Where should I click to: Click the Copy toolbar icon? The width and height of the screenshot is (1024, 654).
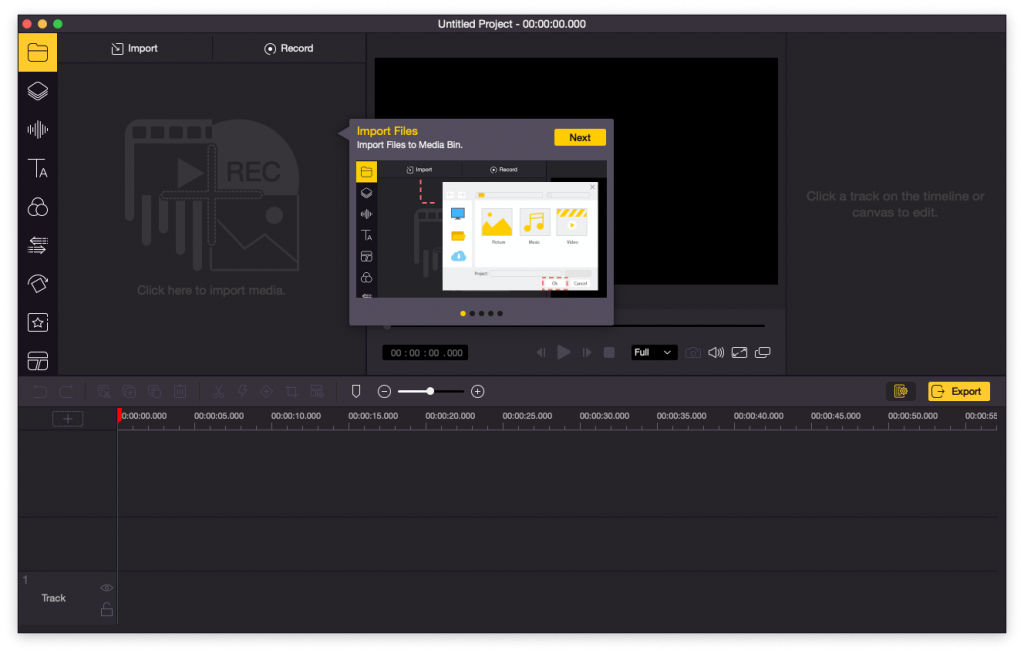tap(129, 391)
